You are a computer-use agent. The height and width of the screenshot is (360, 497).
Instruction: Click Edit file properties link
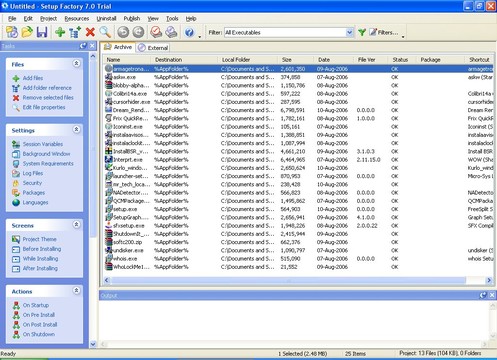[44, 107]
